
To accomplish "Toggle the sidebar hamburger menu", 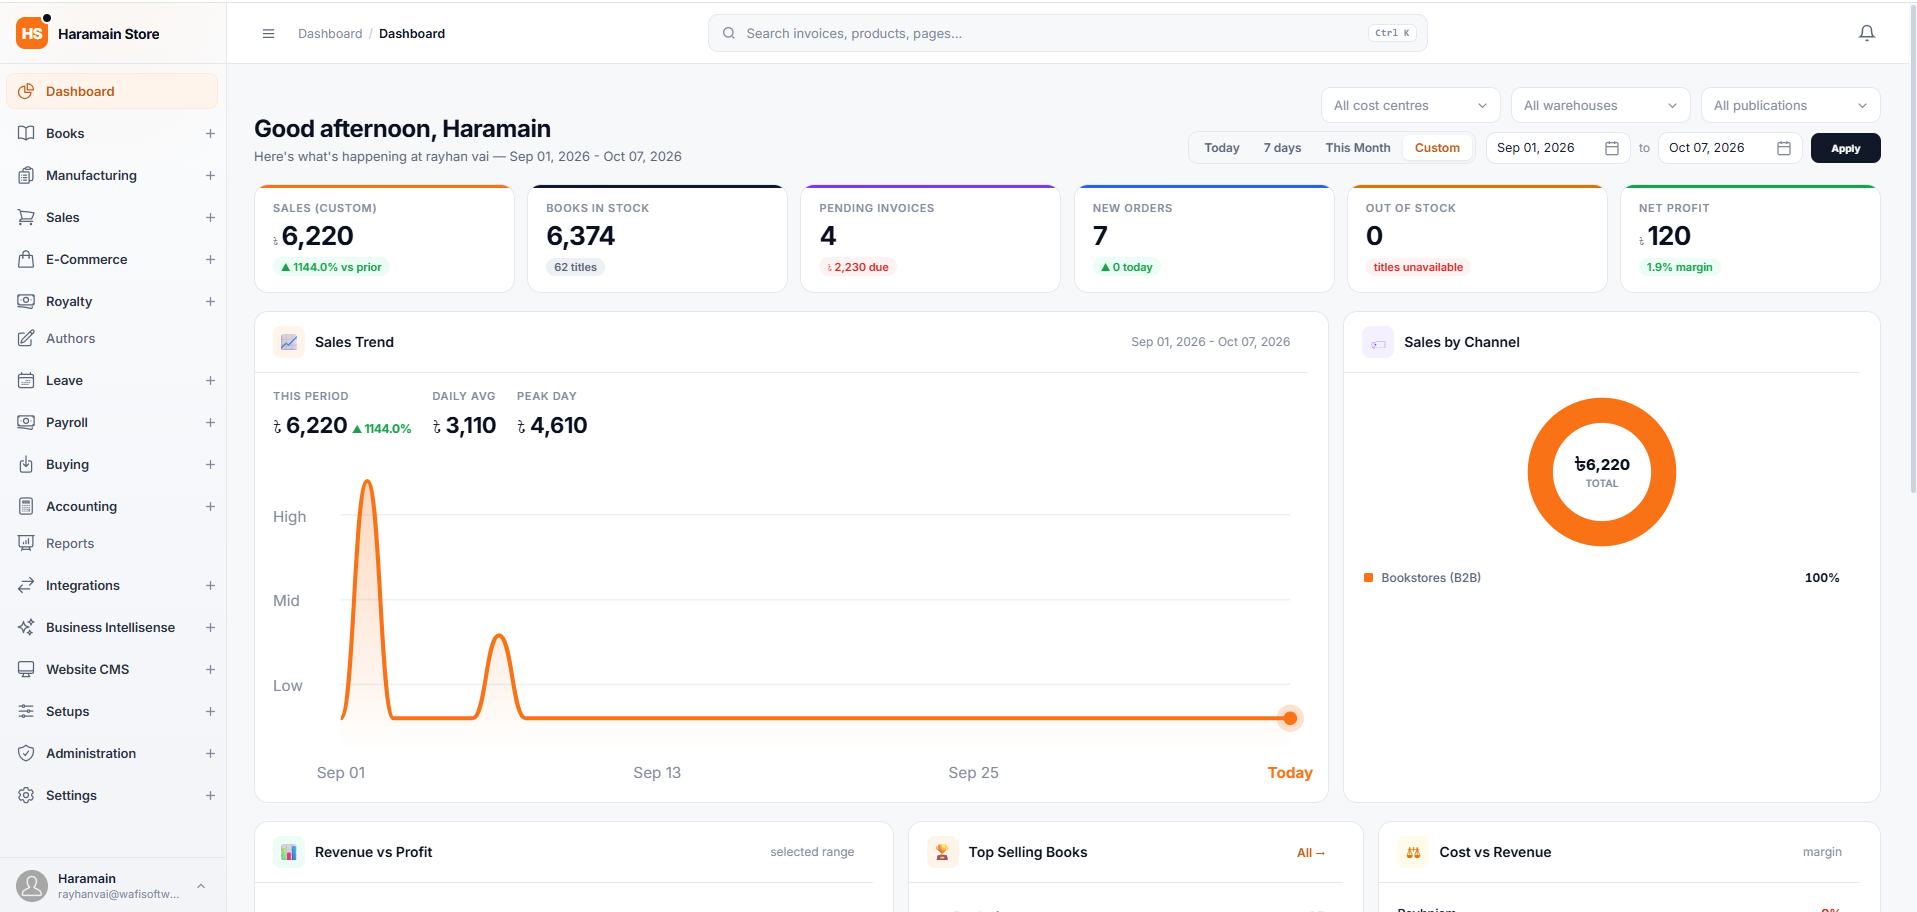I will (268, 34).
